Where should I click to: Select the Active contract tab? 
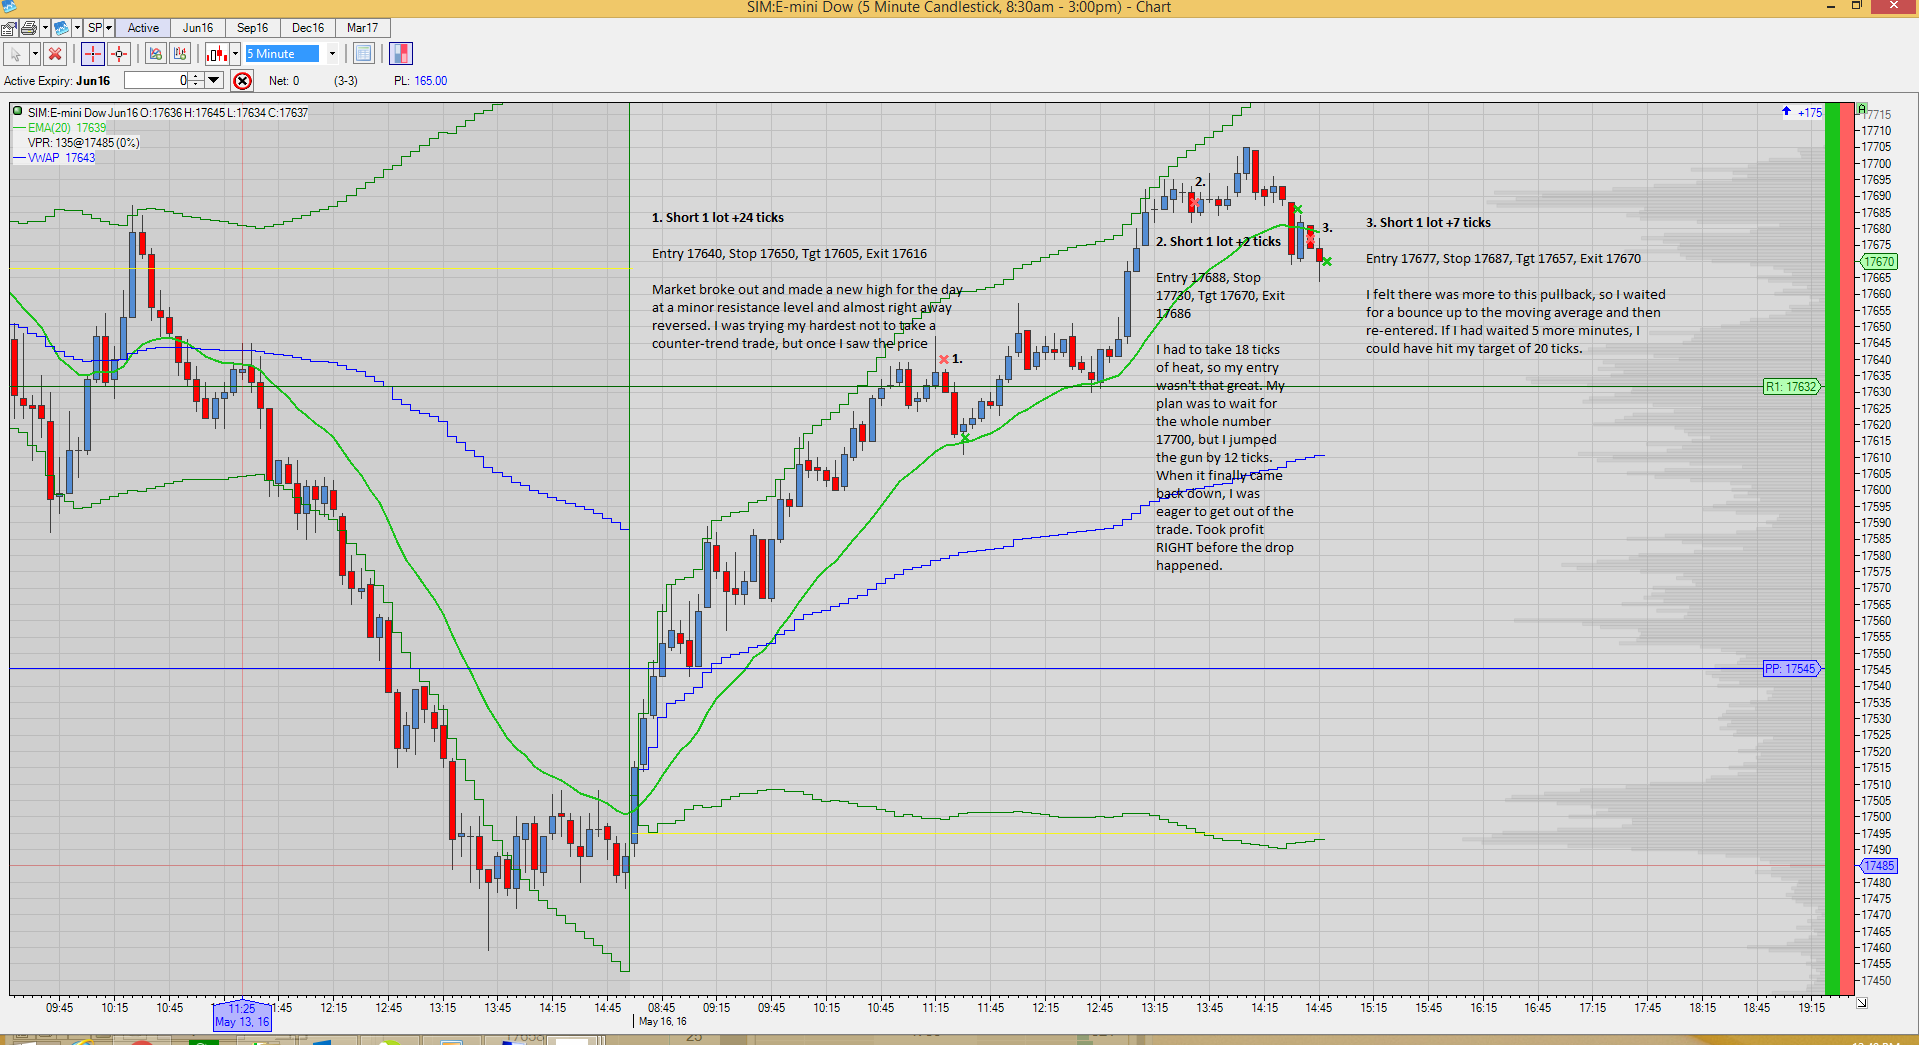(x=143, y=28)
